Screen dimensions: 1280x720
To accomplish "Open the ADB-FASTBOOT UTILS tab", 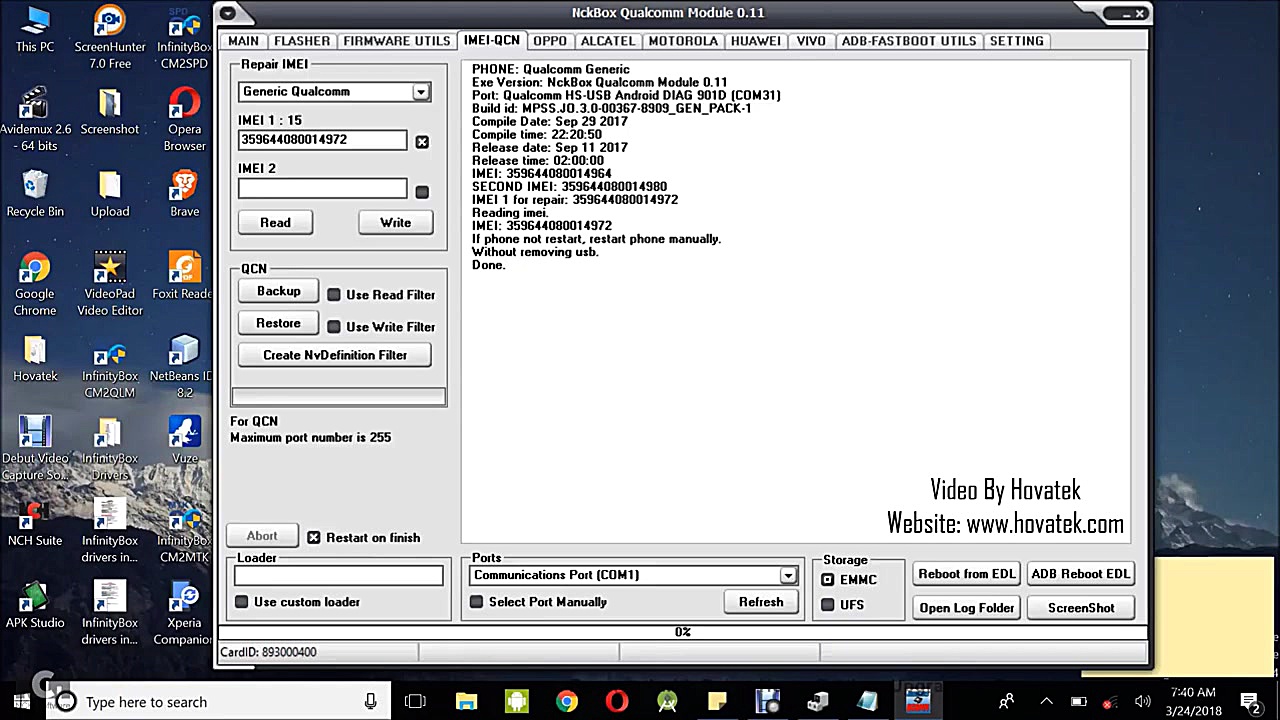I will (x=909, y=41).
